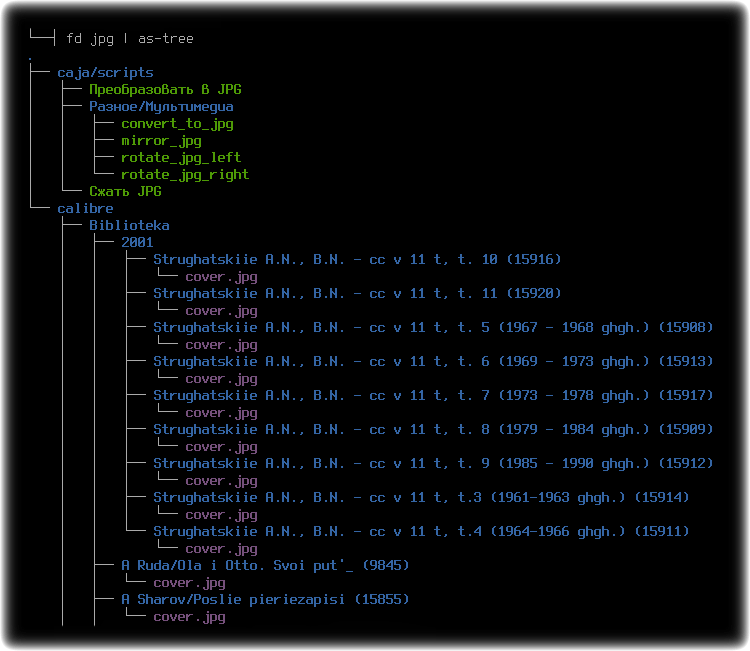Select the "2001" folder entry
Image resolution: width=750 pixels, height=651 pixels.
coord(137,243)
